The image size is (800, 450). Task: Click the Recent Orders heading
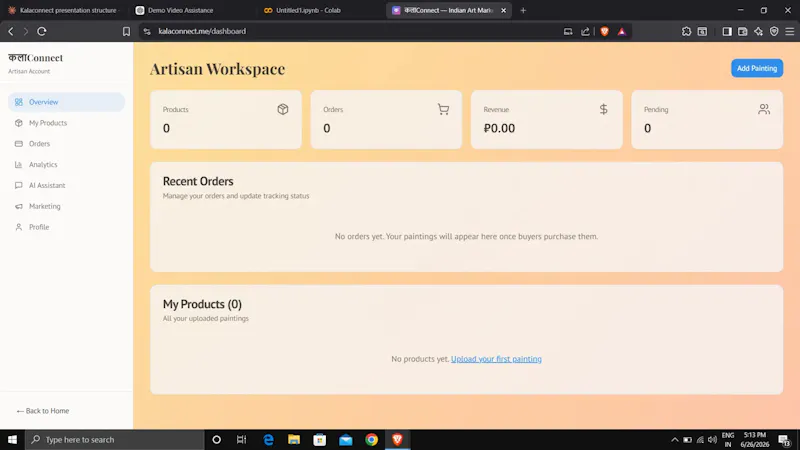coord(198,181)
